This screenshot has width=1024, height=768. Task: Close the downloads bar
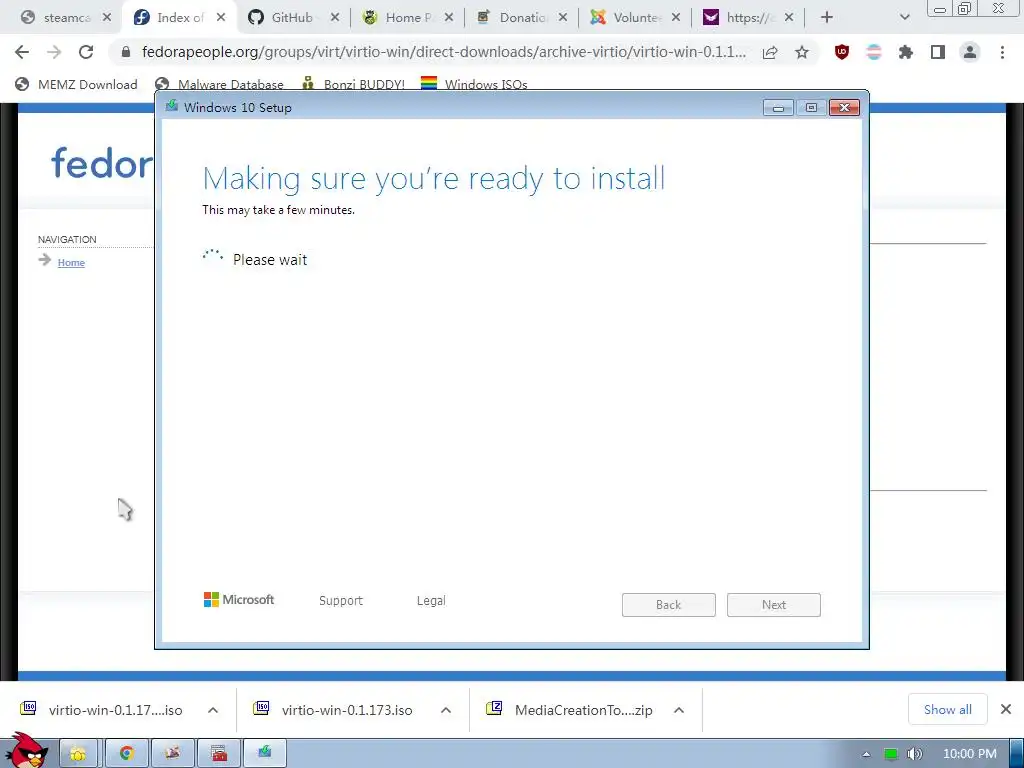pos(1006,709)
